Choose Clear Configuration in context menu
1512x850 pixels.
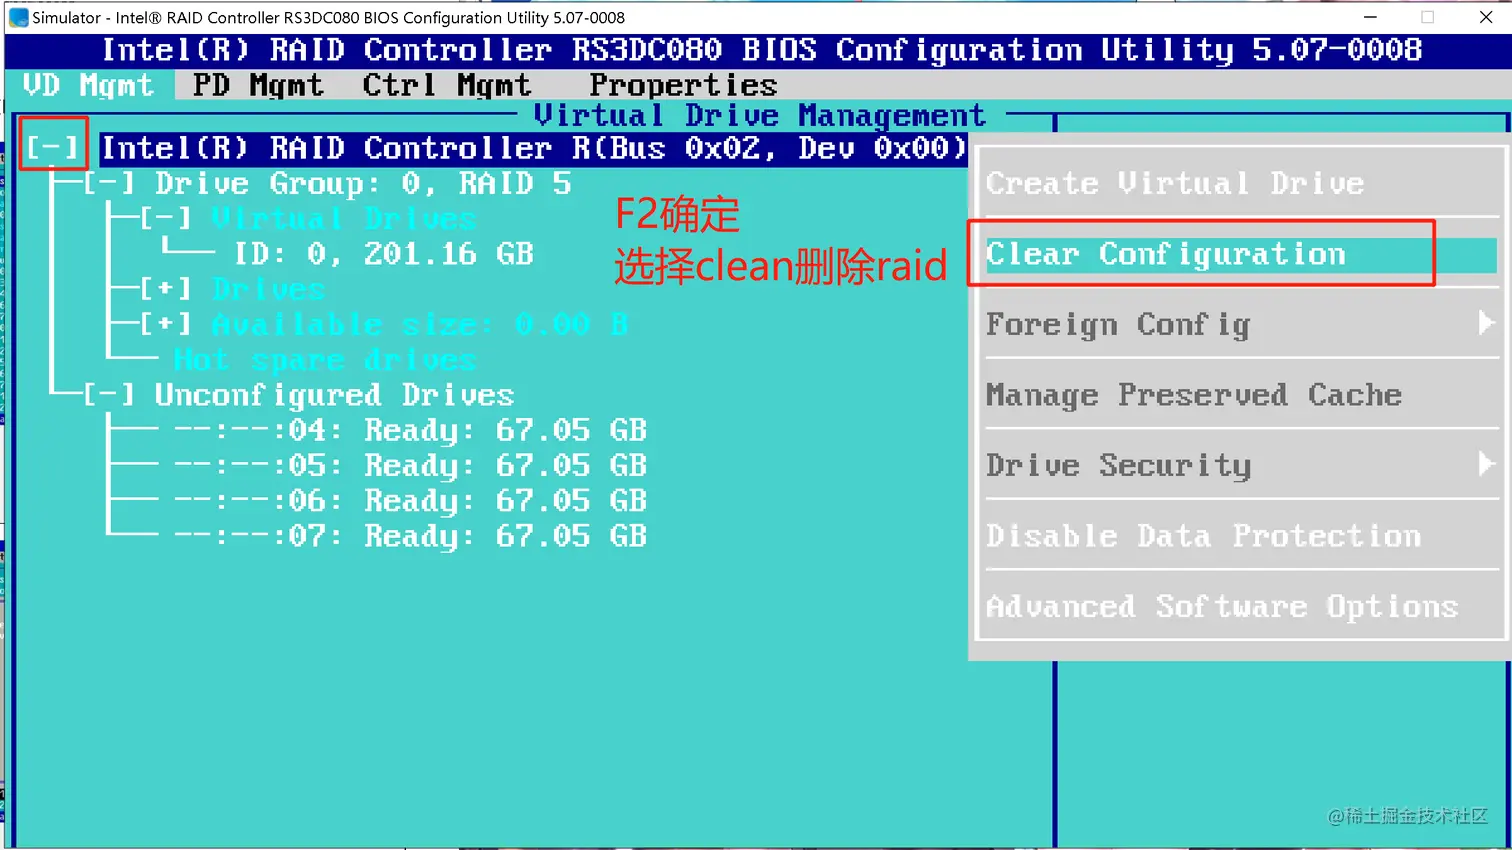(x=1240, y=254)
